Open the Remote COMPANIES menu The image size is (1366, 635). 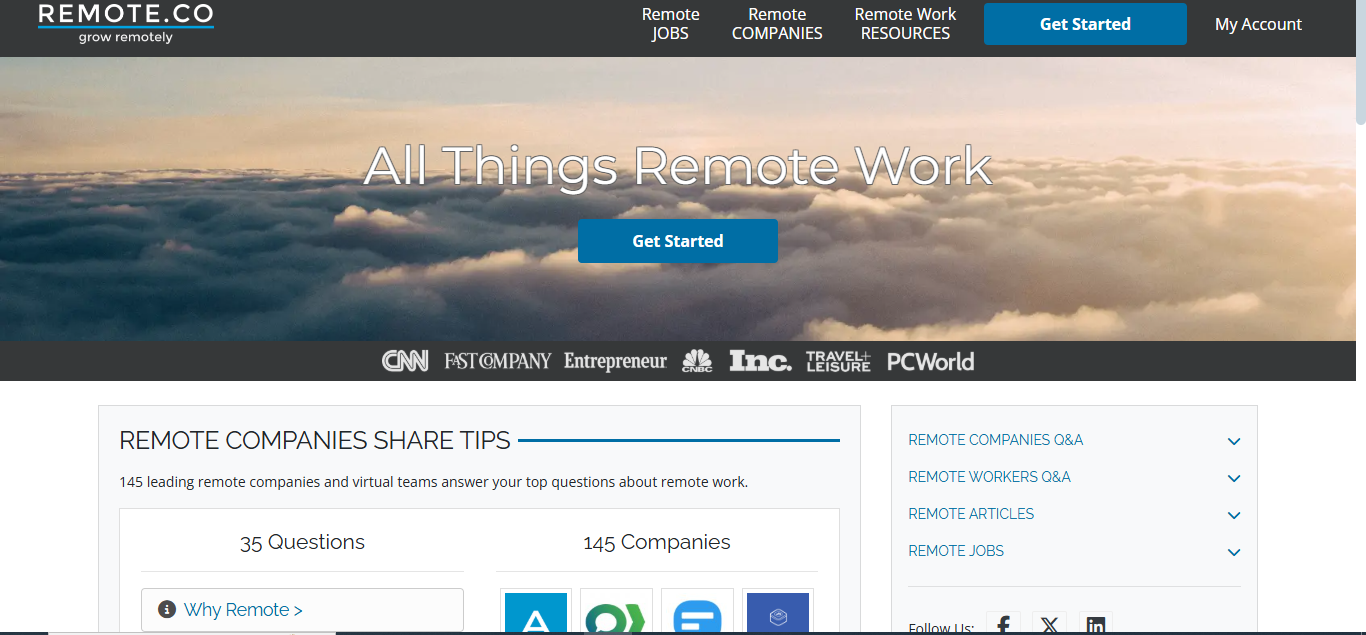click(777, 24)
